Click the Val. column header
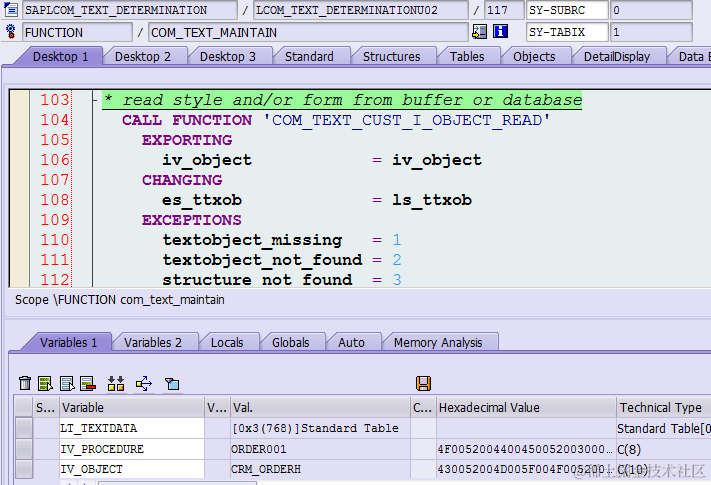Screen dimensions: 711x485 [x=320, y=407]
